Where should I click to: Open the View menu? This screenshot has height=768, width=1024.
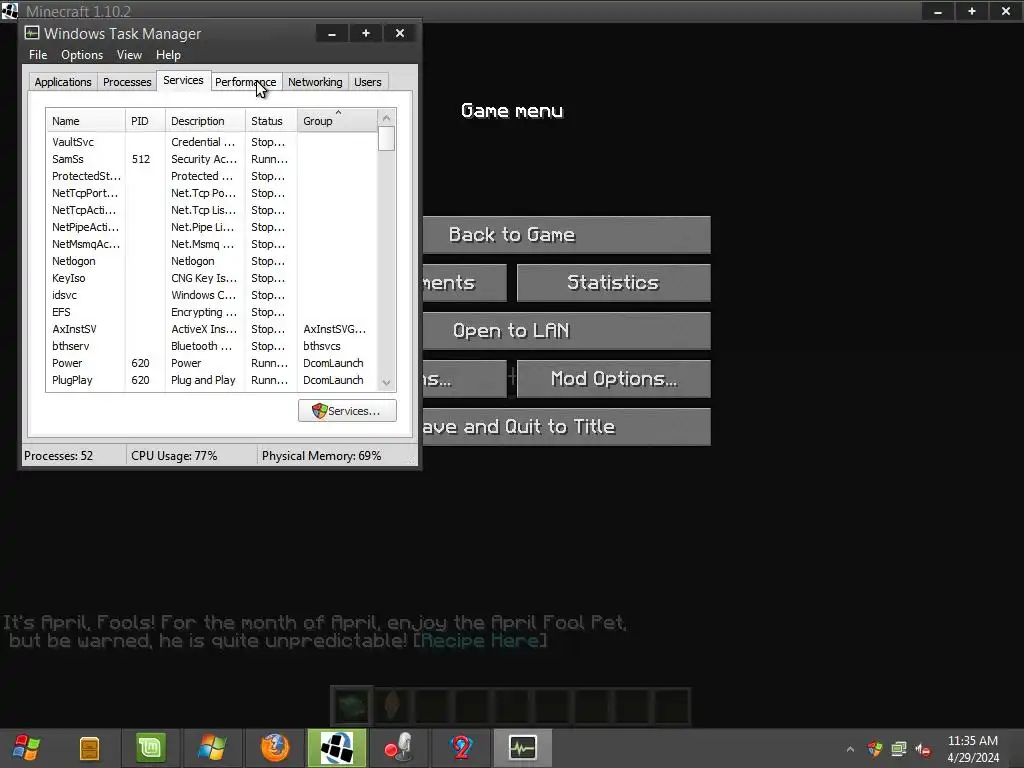click(129, 55)
